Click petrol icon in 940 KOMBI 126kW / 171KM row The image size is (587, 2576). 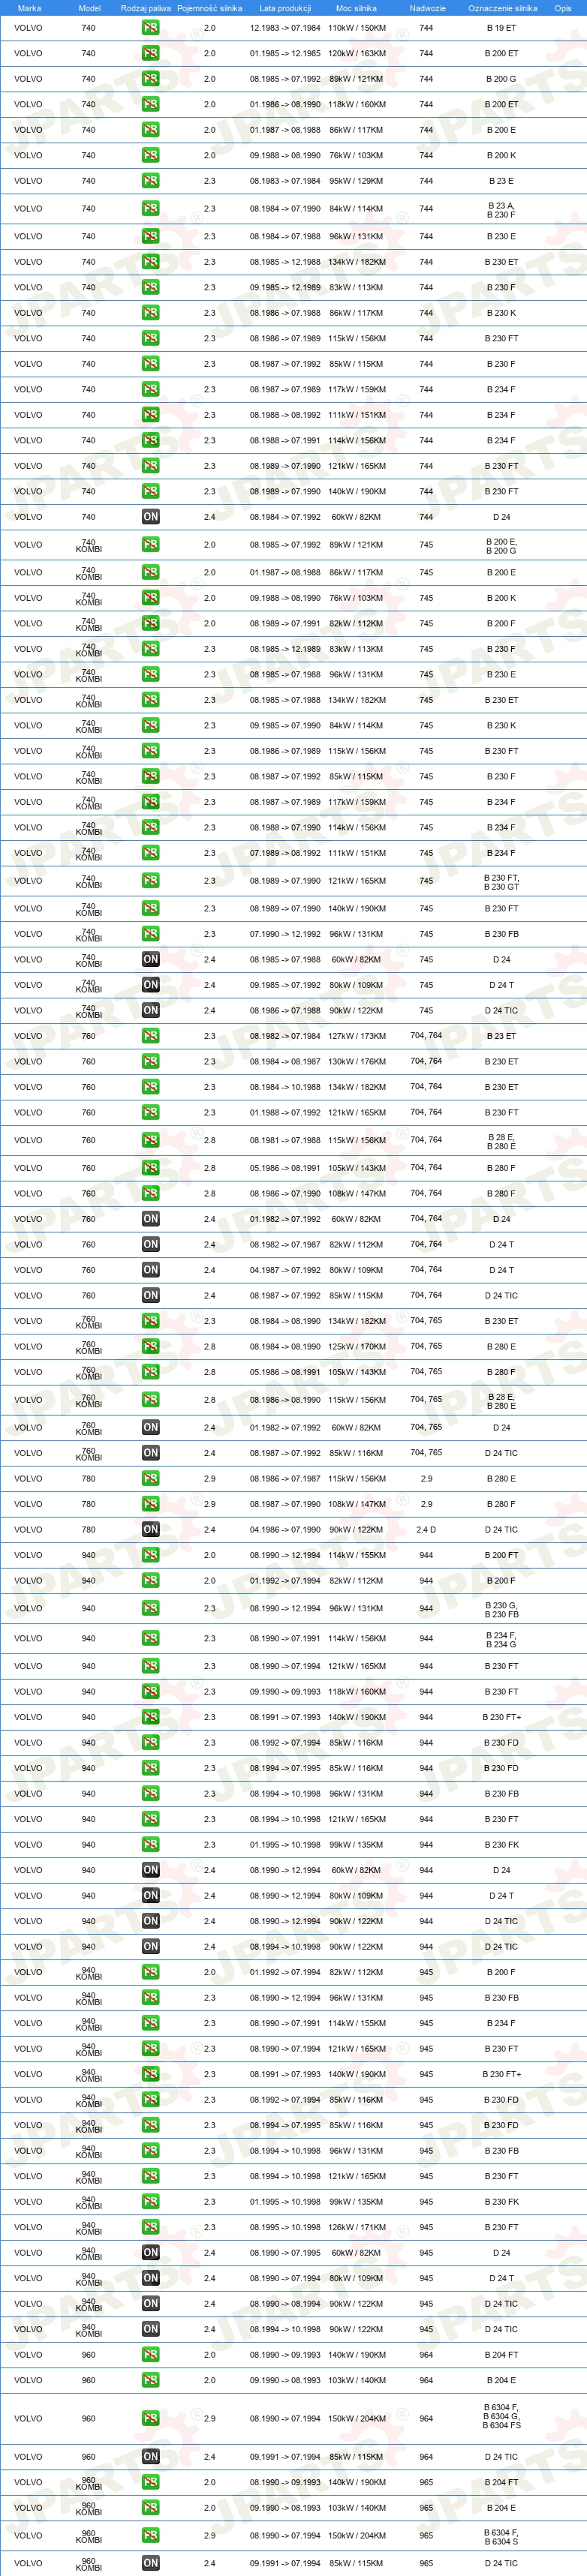click(150, 2227)
